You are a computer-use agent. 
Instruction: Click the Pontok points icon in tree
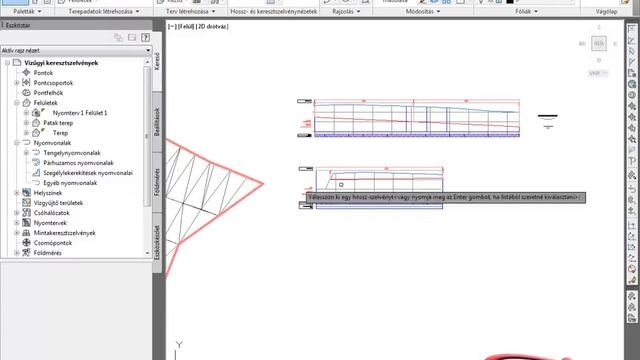pyautogui.click(x=27, y=73)
